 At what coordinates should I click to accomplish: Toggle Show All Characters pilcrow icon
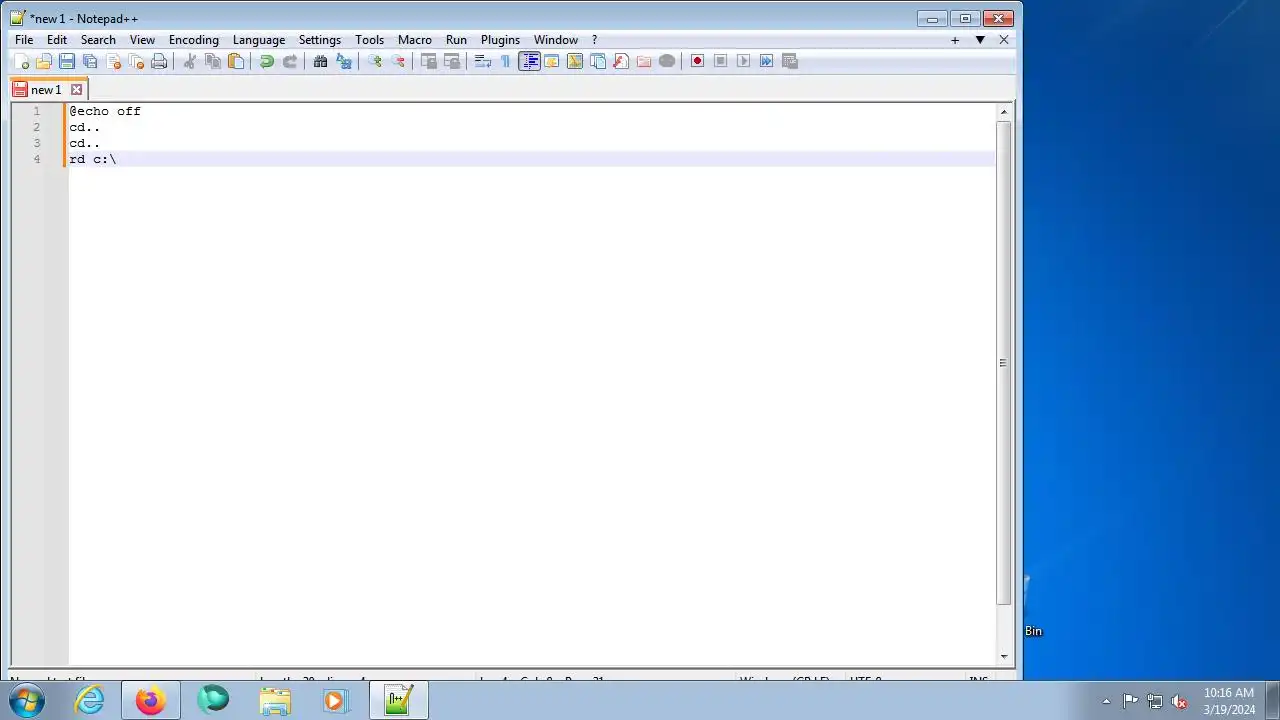click(506, 61)
